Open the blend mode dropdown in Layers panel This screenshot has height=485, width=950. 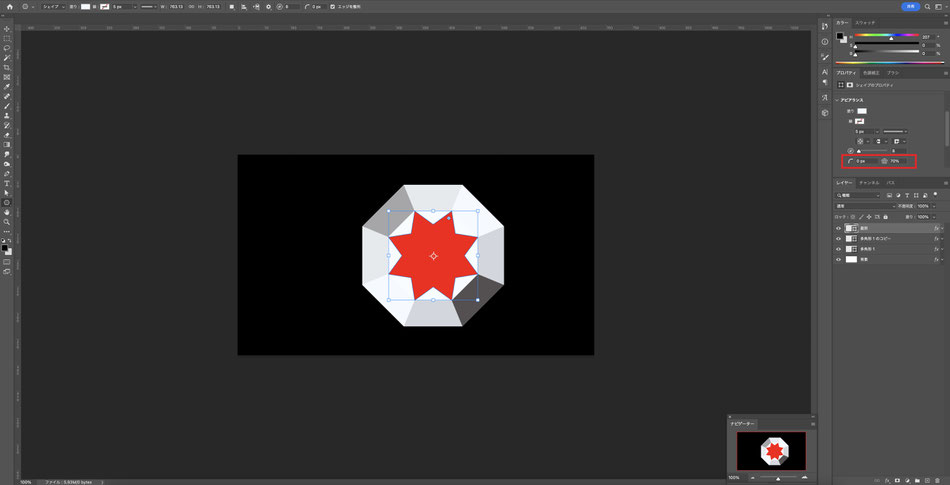[864, 206]
